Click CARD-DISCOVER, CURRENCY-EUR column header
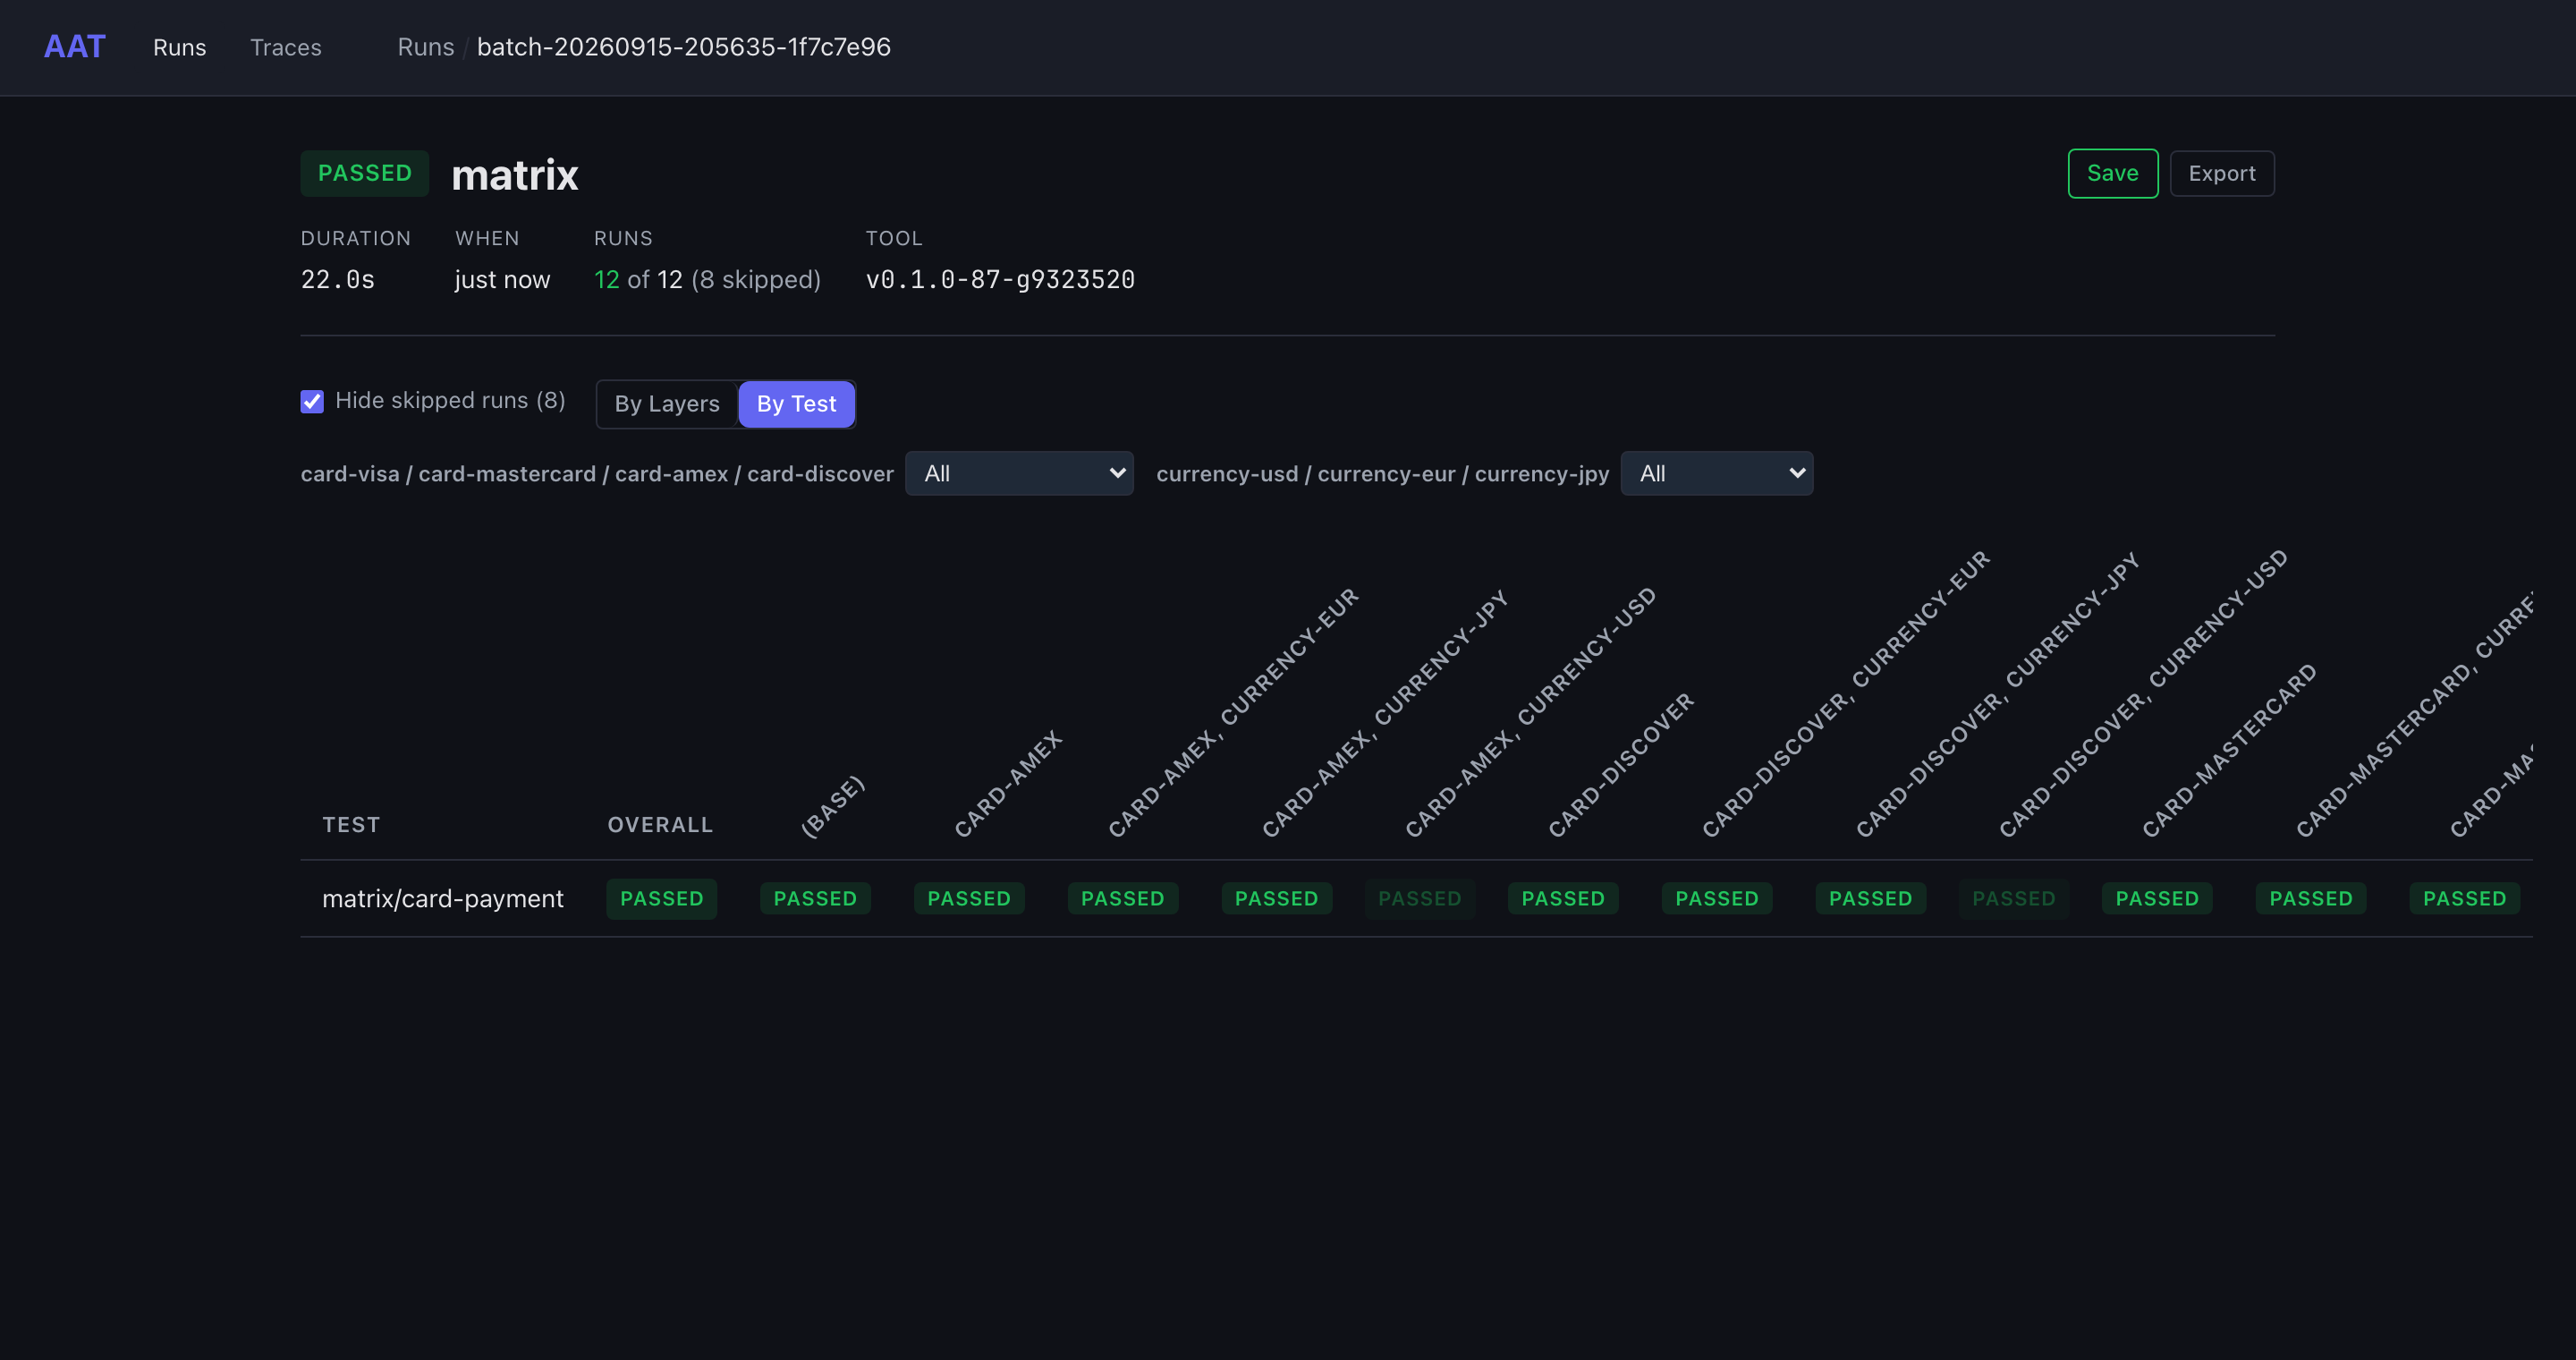Screen dimensions: 2576x1360 (1845, 694)
